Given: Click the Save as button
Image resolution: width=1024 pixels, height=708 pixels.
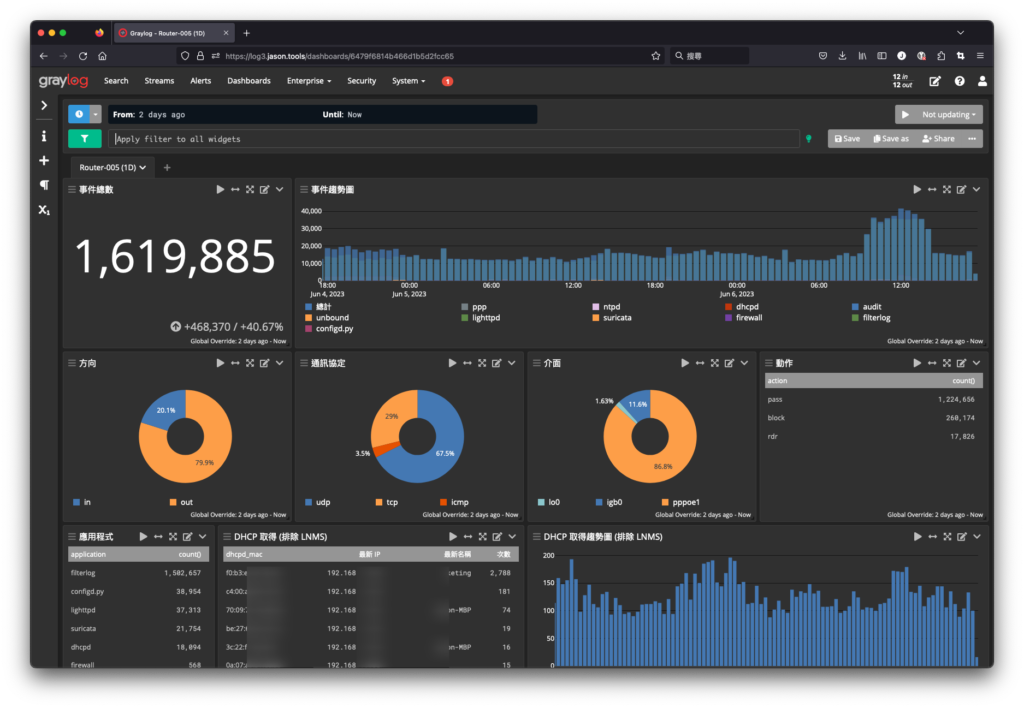Looking at the screenshot, I should point(891,138).
